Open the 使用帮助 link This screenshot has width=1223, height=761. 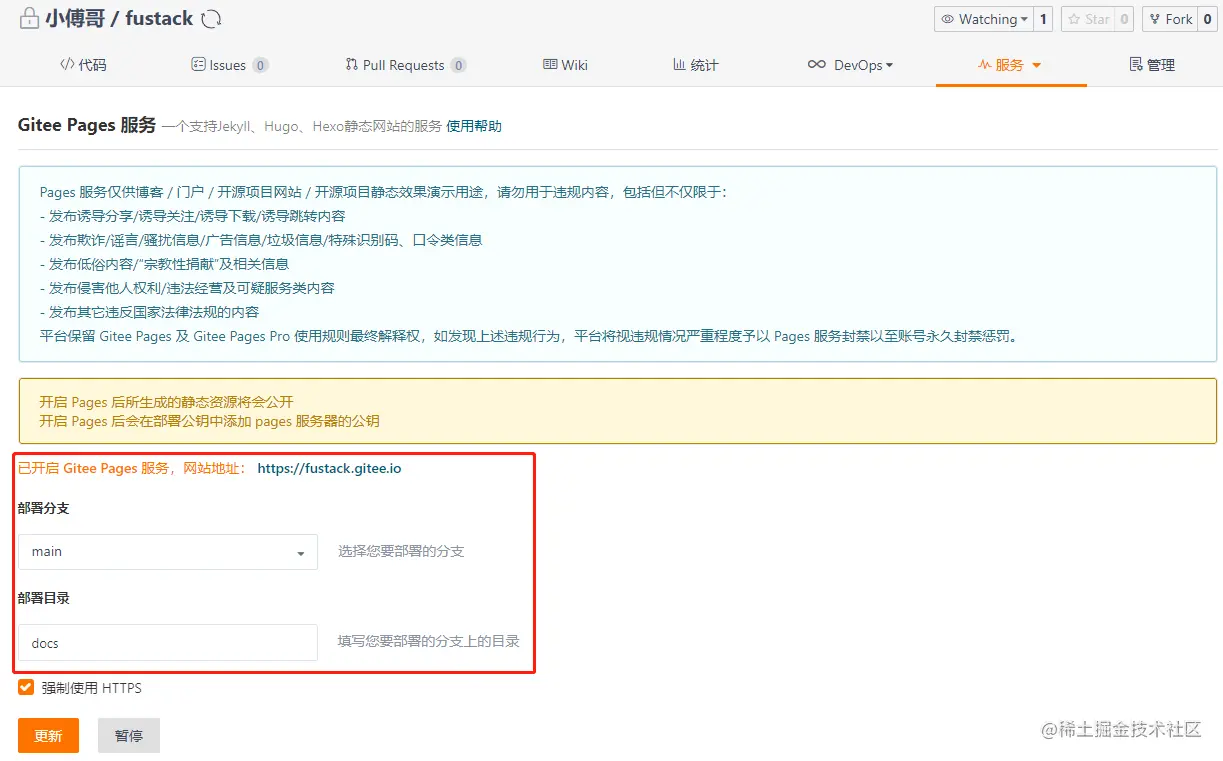click(x=474, y=126)
